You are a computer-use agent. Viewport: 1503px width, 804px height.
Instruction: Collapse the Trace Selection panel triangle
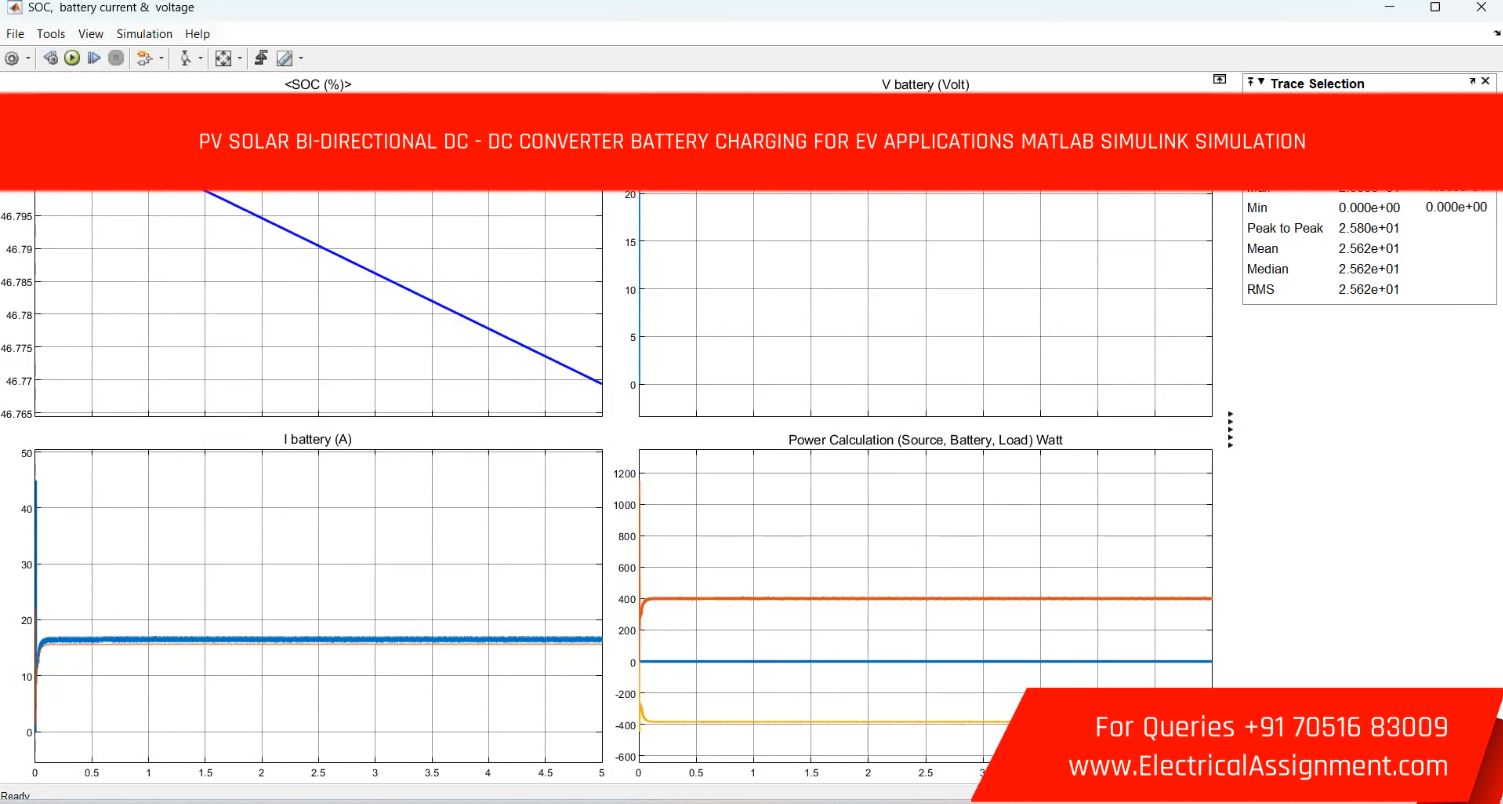[x=1261, y=83]
